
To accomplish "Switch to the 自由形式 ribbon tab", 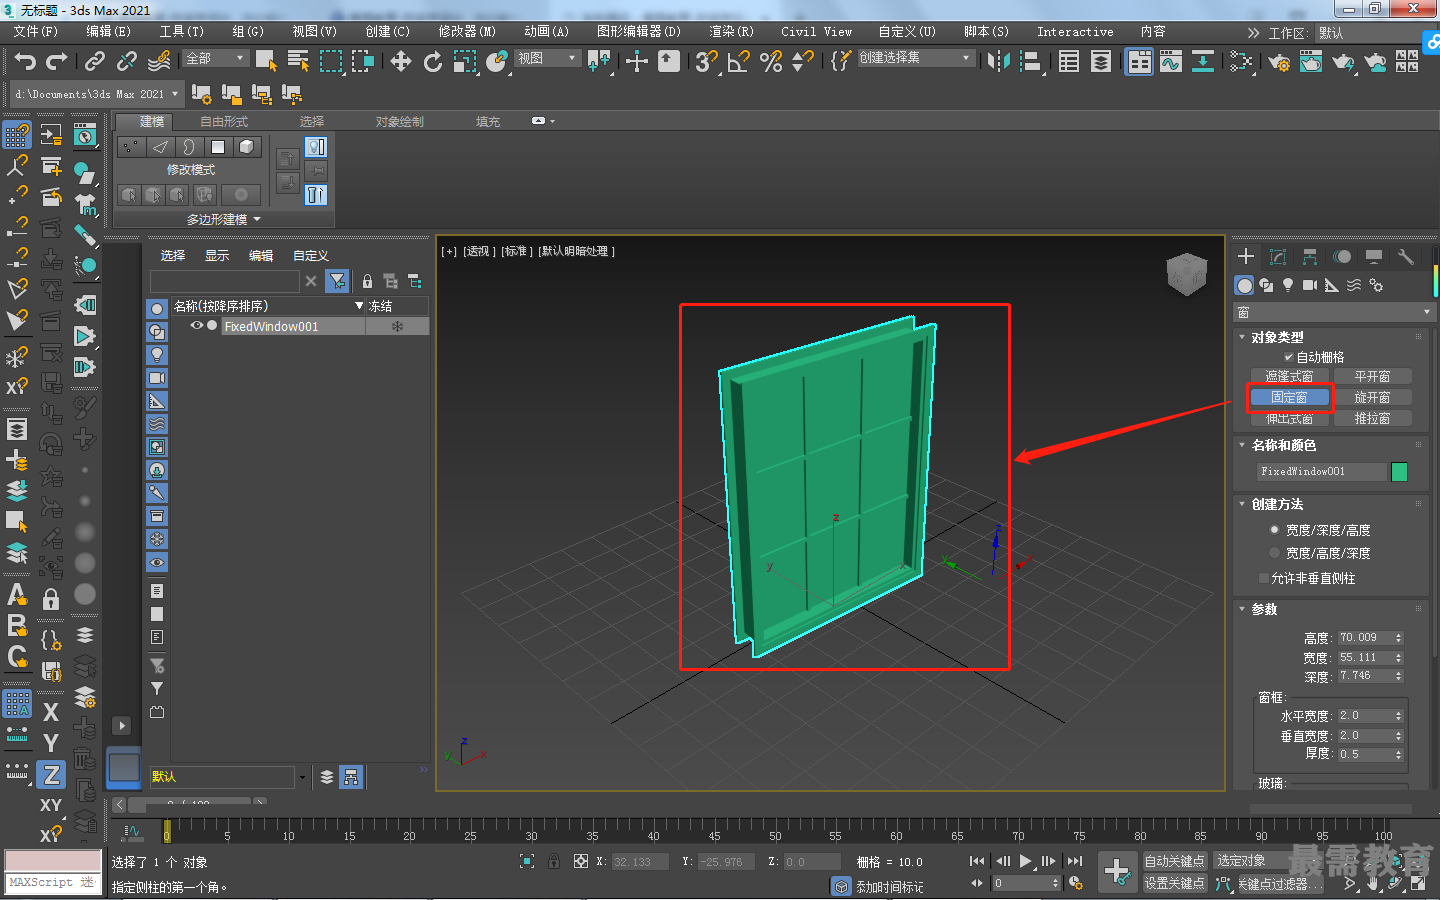I will (x=224, y=122).
